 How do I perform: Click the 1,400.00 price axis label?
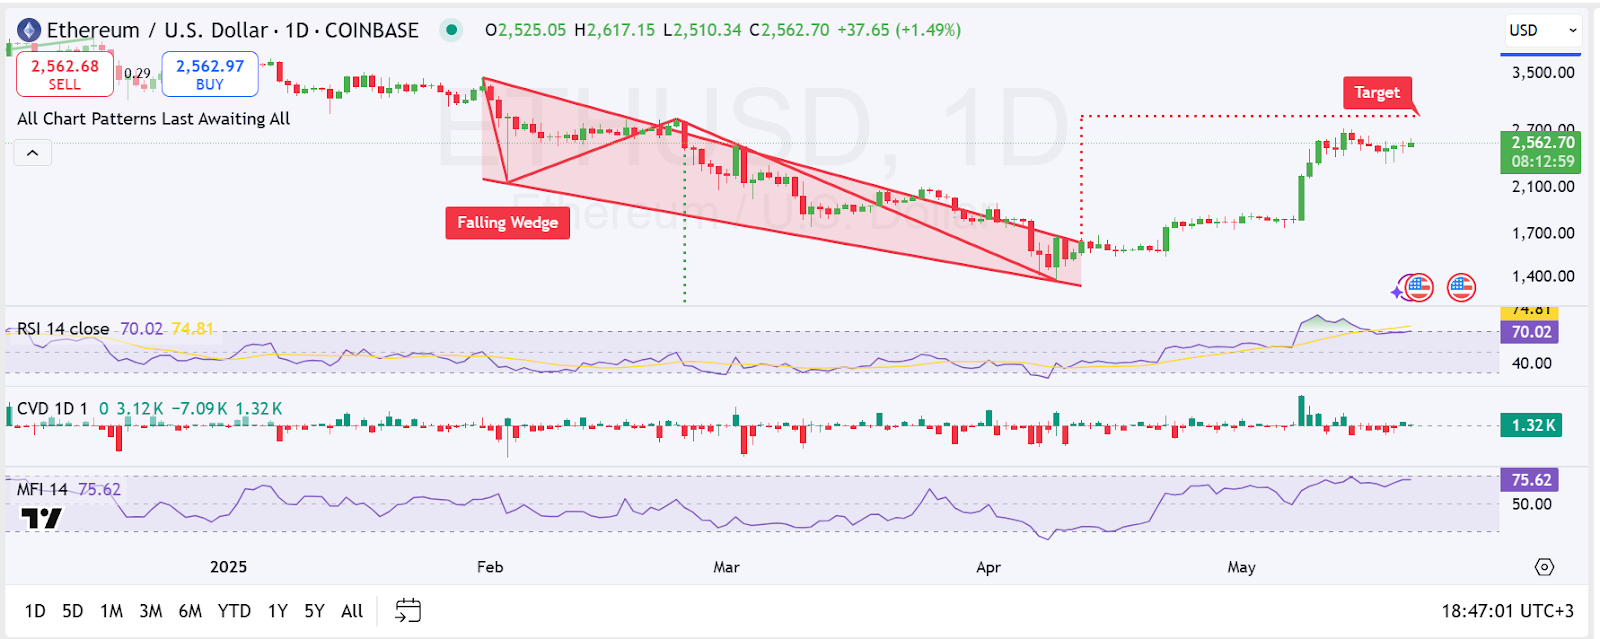1543,276
